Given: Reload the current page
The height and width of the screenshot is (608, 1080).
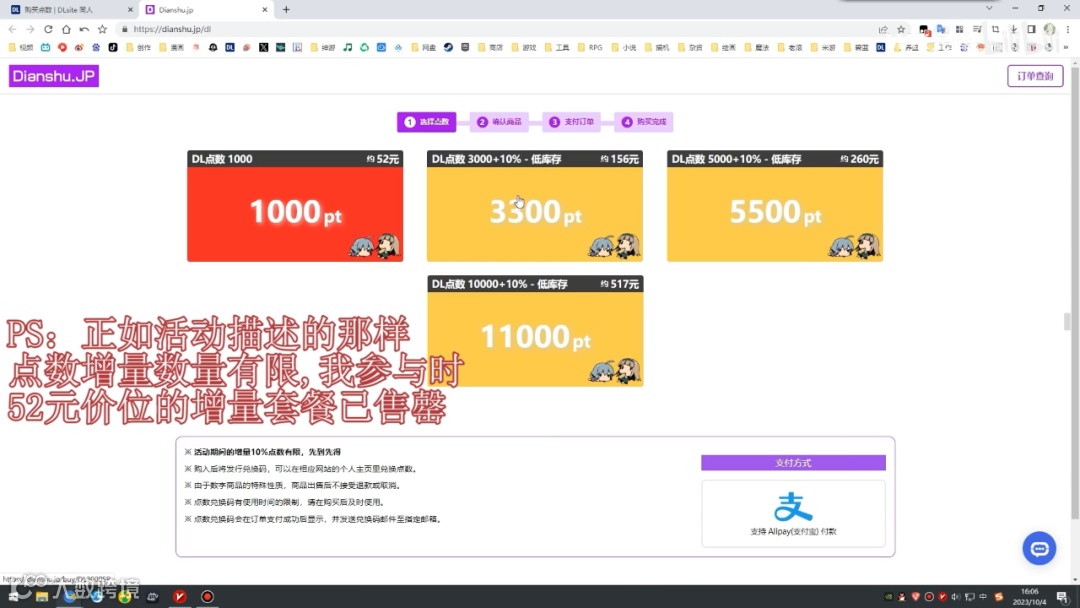Looking at the screenshot, I should point(48,29).
